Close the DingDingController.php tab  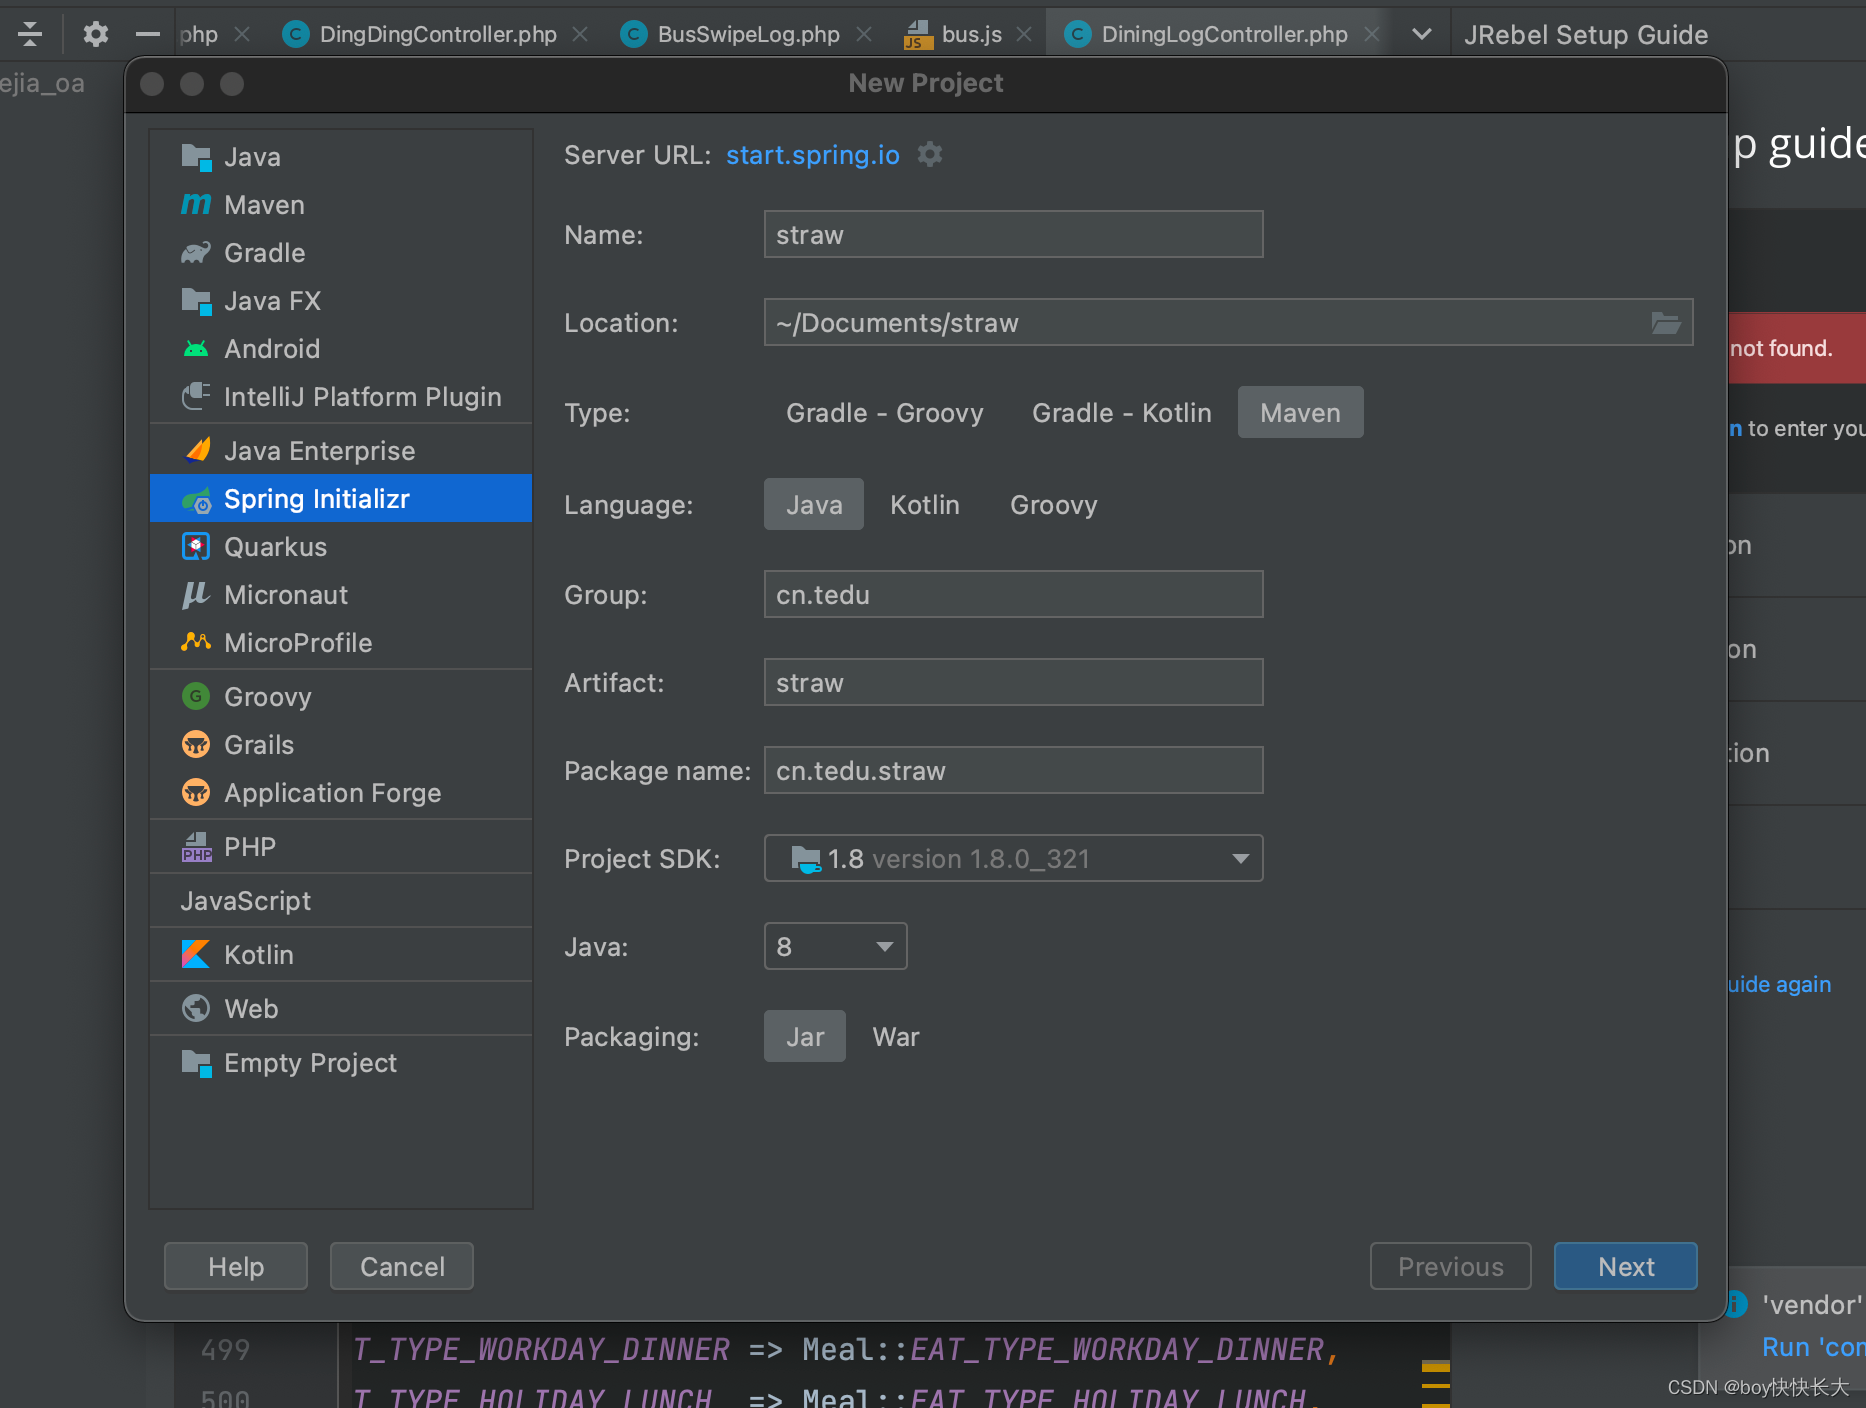pyautogui.click(x=580, y=34)
